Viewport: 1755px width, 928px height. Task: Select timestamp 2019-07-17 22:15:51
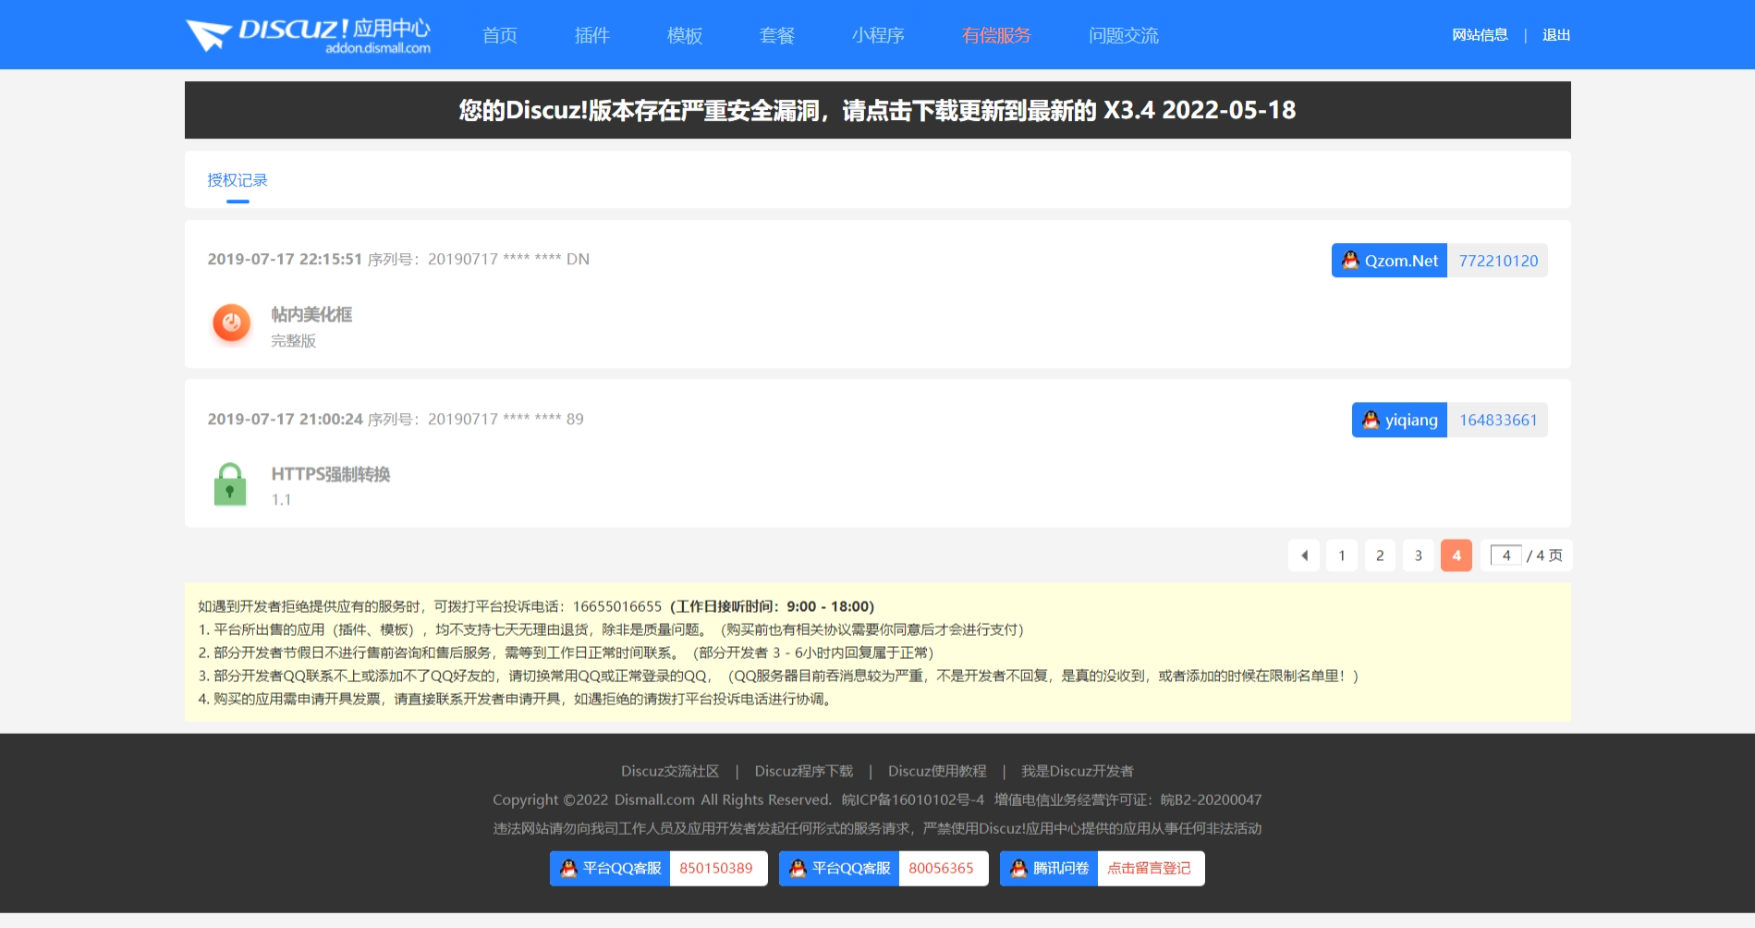285,259
